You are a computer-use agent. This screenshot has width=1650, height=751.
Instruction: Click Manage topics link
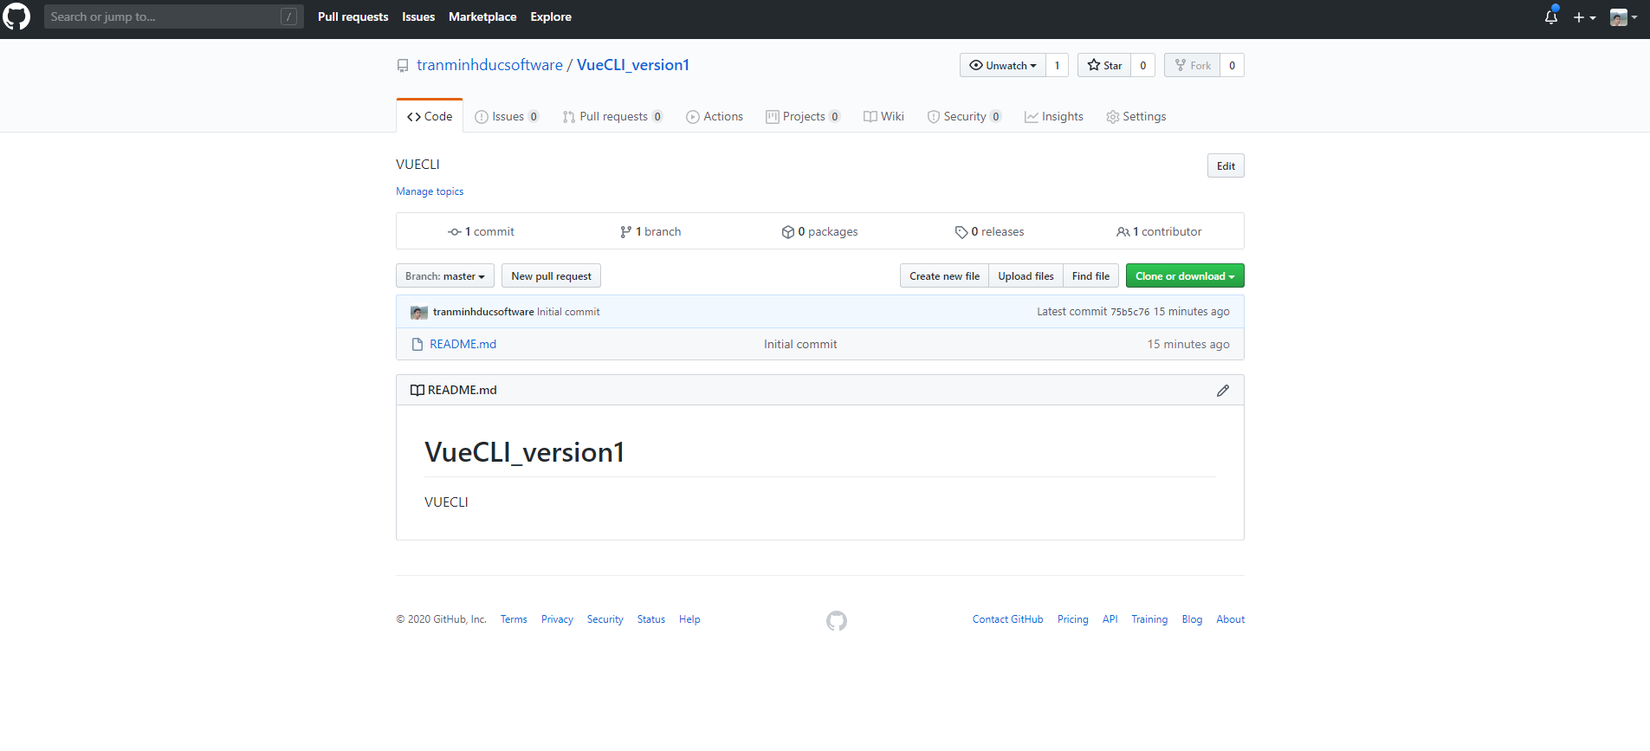pyautogui.click(x=430, y=192)
